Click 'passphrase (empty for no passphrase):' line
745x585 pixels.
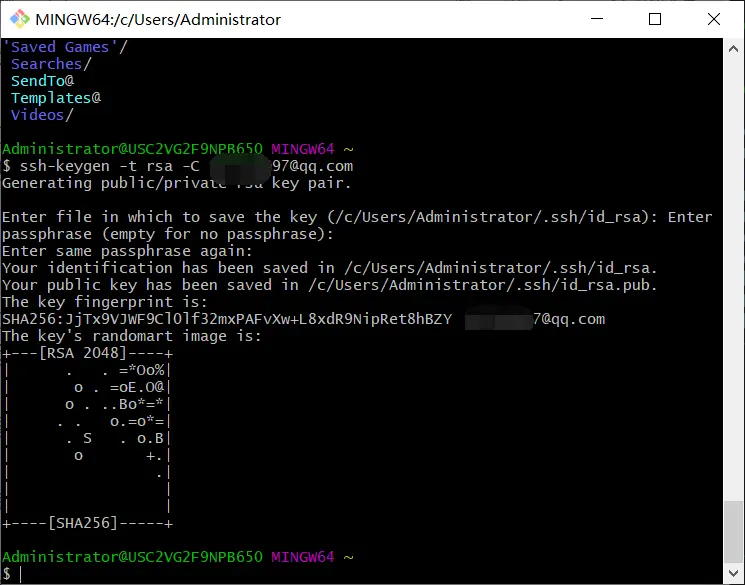point(168,234)
